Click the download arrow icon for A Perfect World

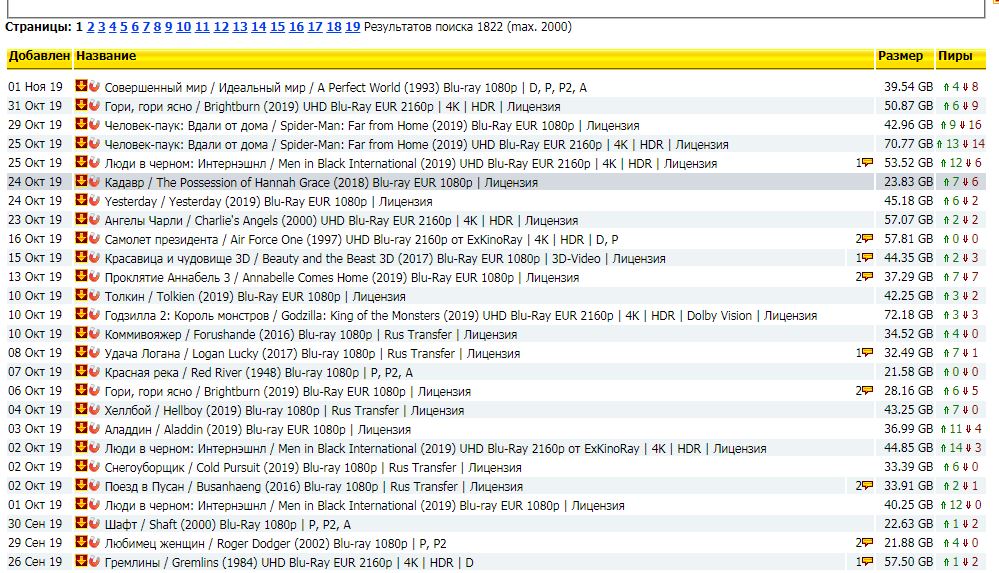pyautogui.click(x=81, y=87)
